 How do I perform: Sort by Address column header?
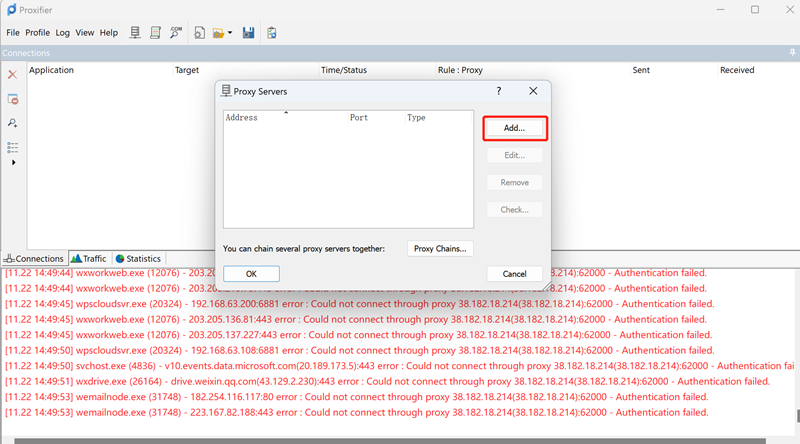pyautogui.click(x=286, y=117)
